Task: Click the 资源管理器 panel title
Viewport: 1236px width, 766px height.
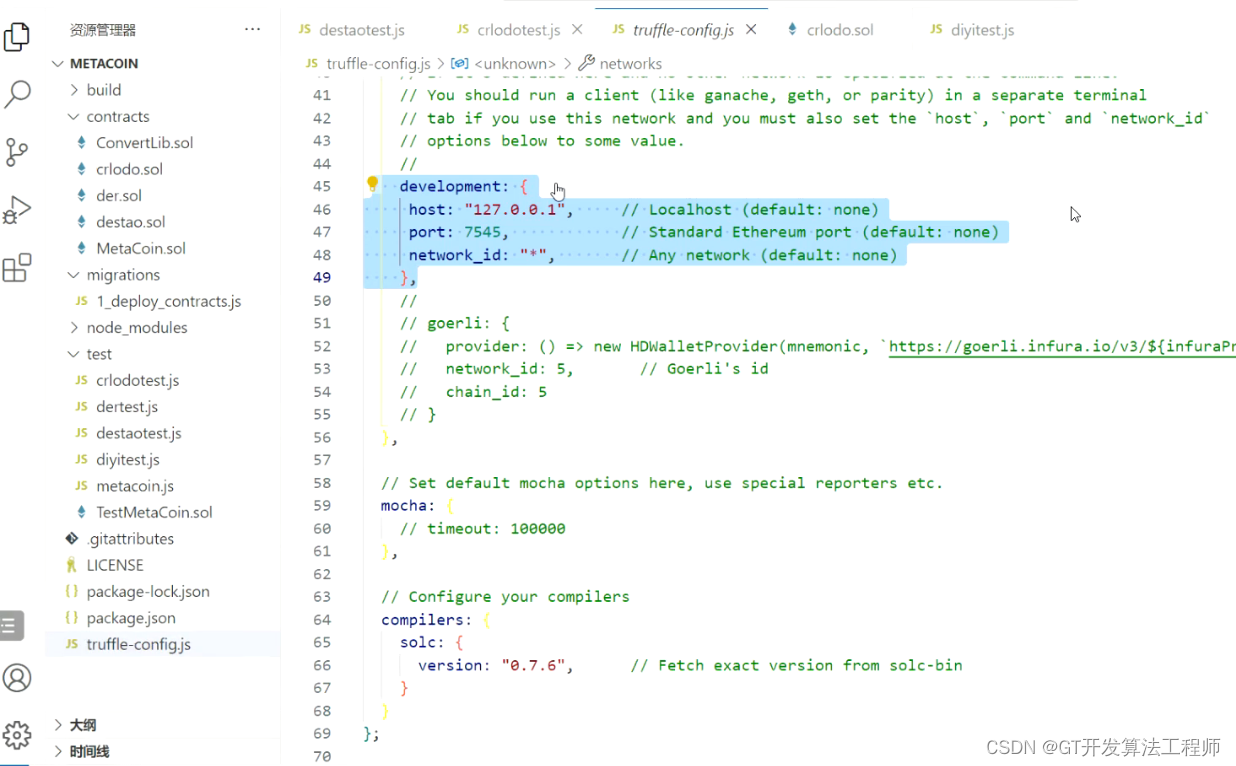Action: 103,30
